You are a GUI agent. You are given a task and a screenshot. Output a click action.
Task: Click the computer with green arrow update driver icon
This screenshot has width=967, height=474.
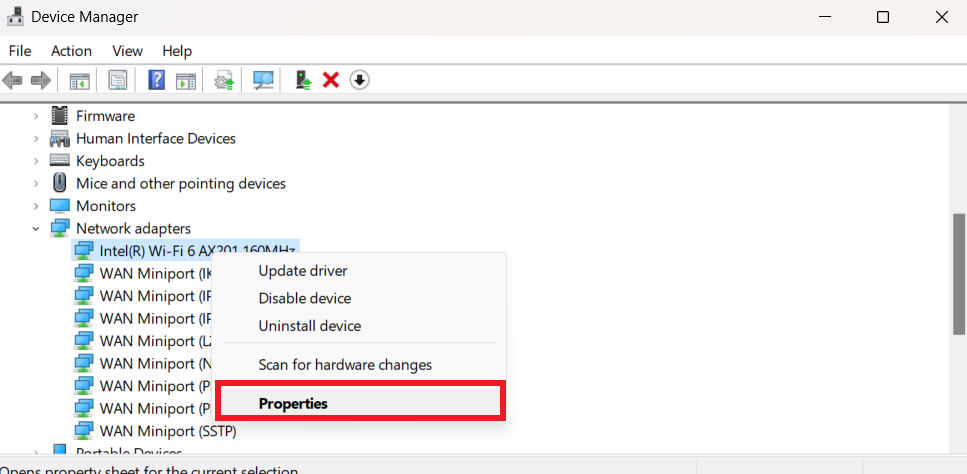[303, 80]
